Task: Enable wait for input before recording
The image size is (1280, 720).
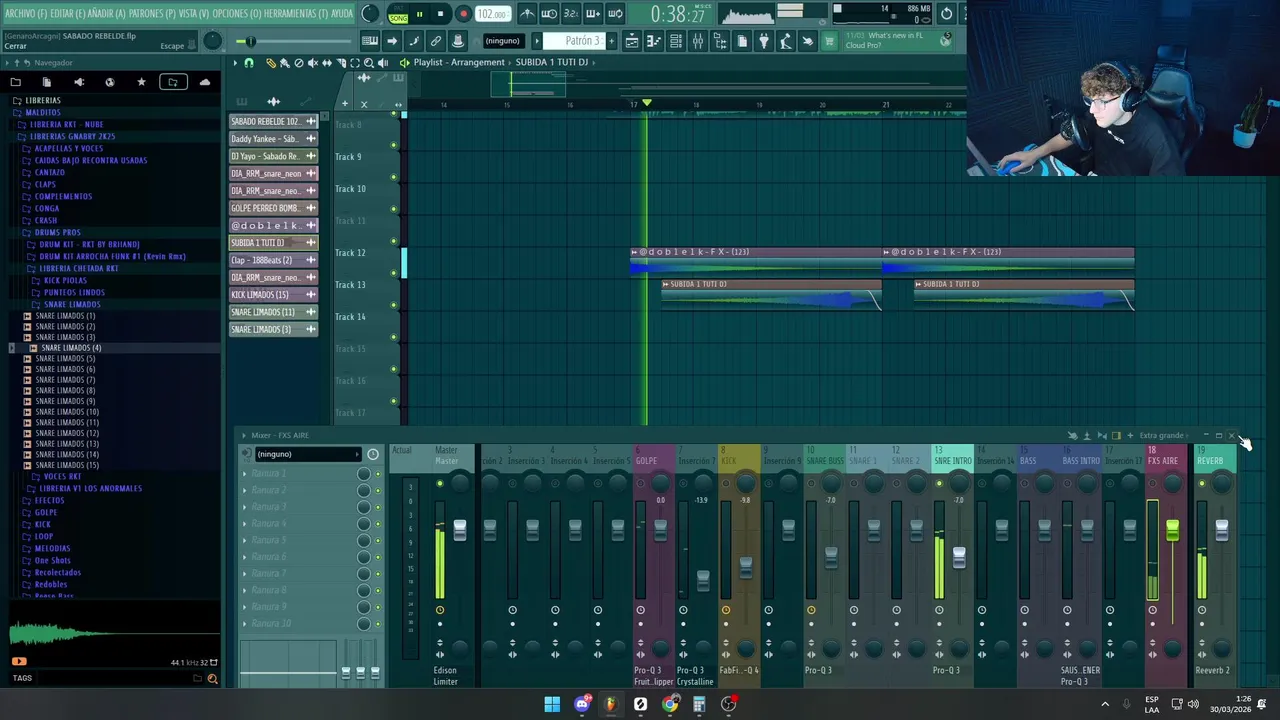Action: [549, 14]
